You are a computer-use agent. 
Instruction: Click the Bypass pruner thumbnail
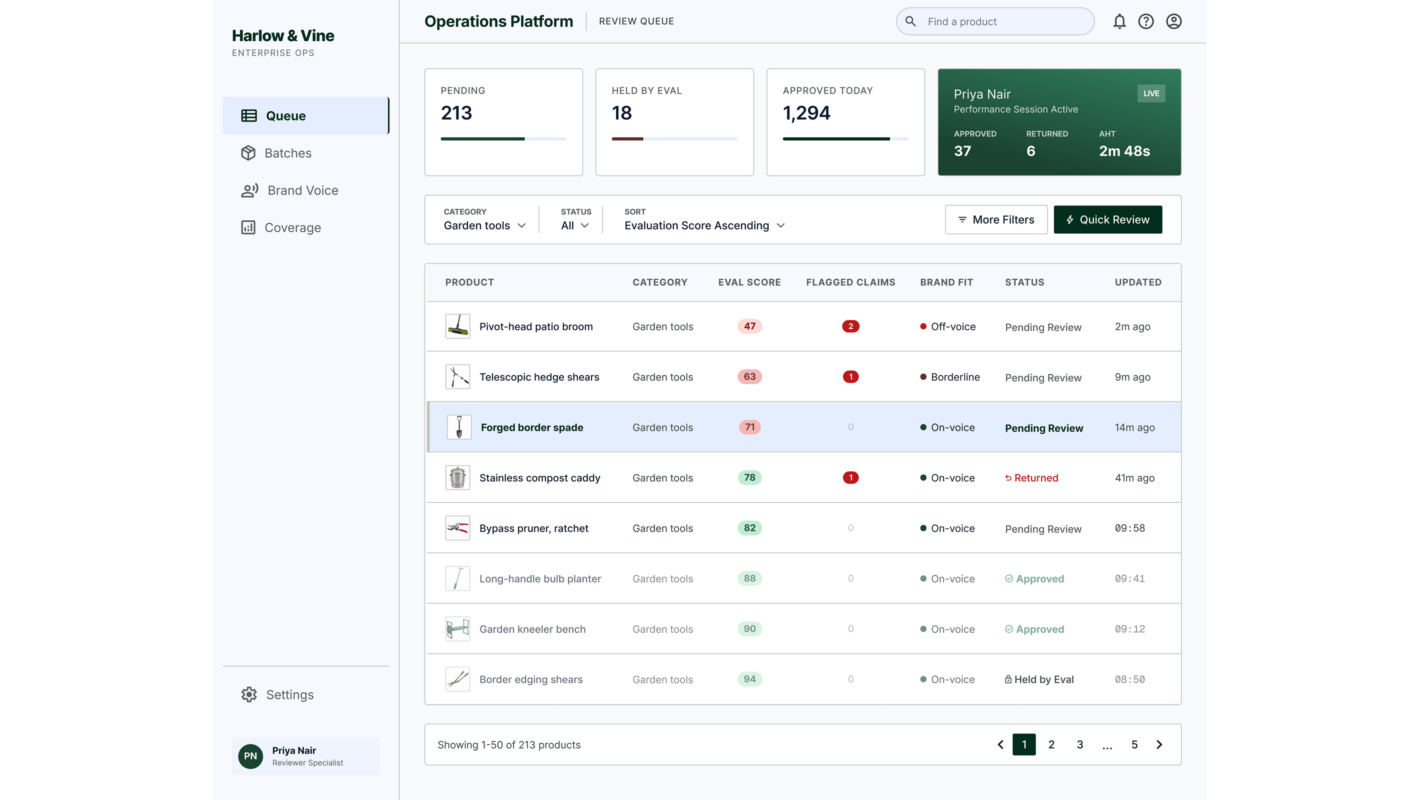(x=458, y=528)
